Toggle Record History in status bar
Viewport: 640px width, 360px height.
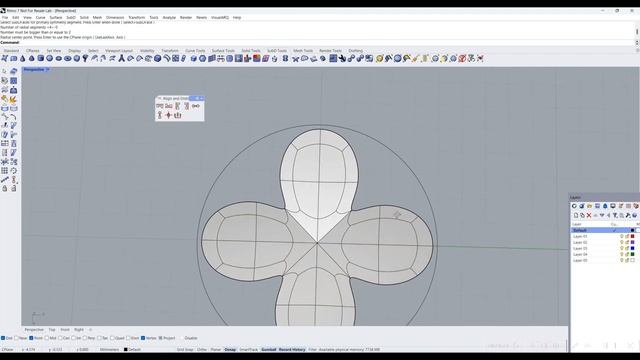pyautogui.click(x=292, y=349)
